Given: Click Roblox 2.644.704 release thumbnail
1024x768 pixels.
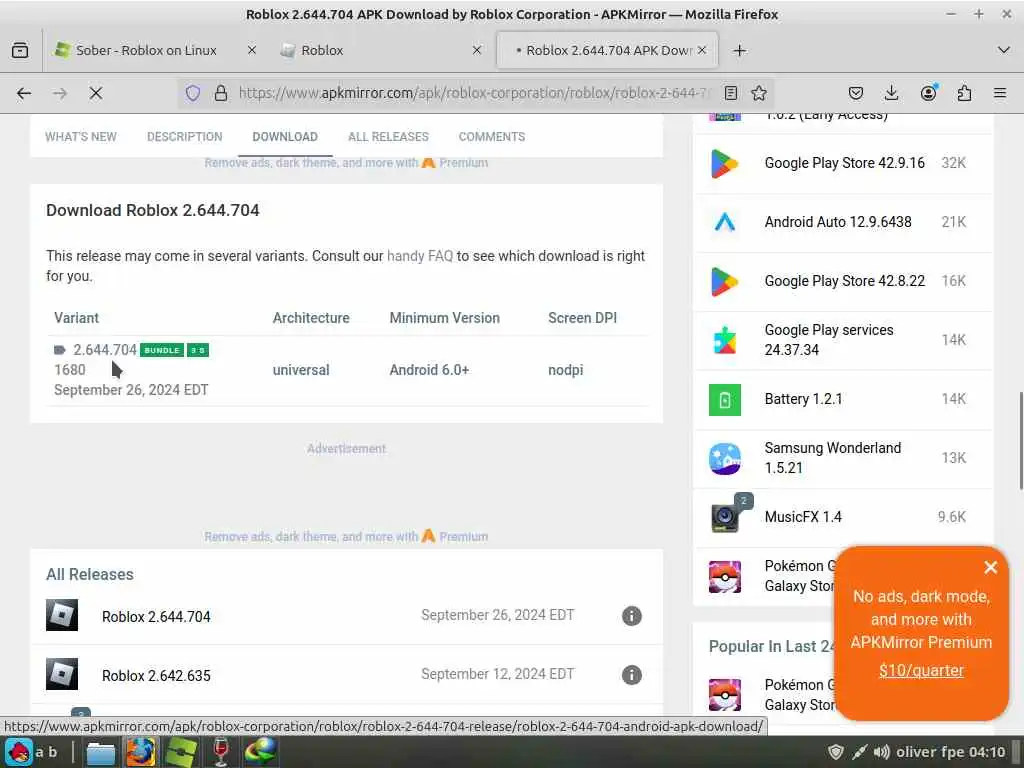Looking at the screenshot, I should [62, 615].
